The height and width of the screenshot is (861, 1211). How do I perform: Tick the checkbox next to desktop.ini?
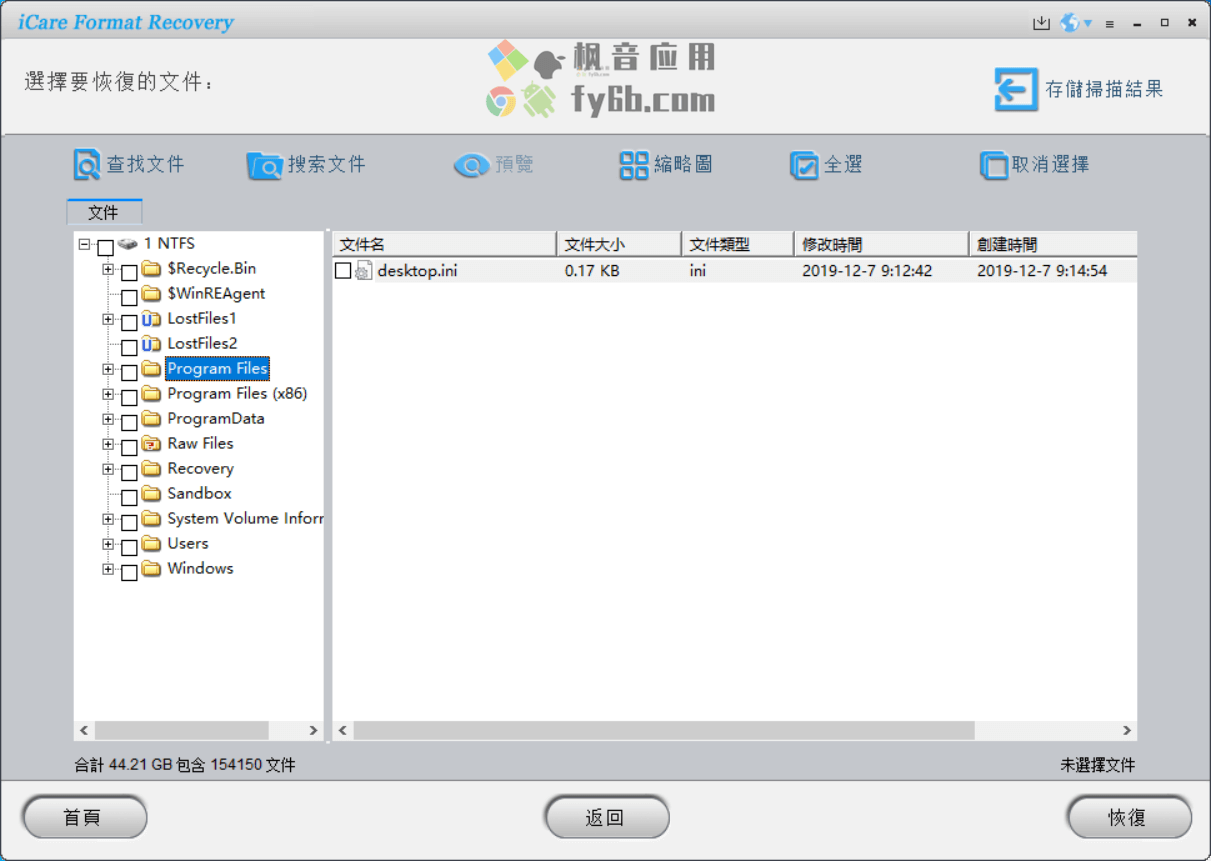(343, 270)
